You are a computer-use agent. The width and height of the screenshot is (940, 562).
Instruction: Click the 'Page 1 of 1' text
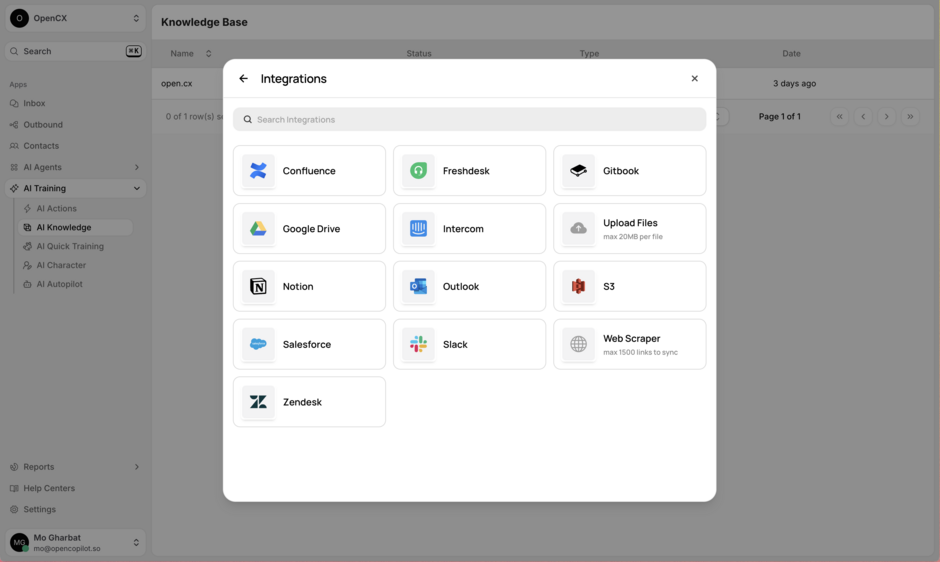click(779, 116)
